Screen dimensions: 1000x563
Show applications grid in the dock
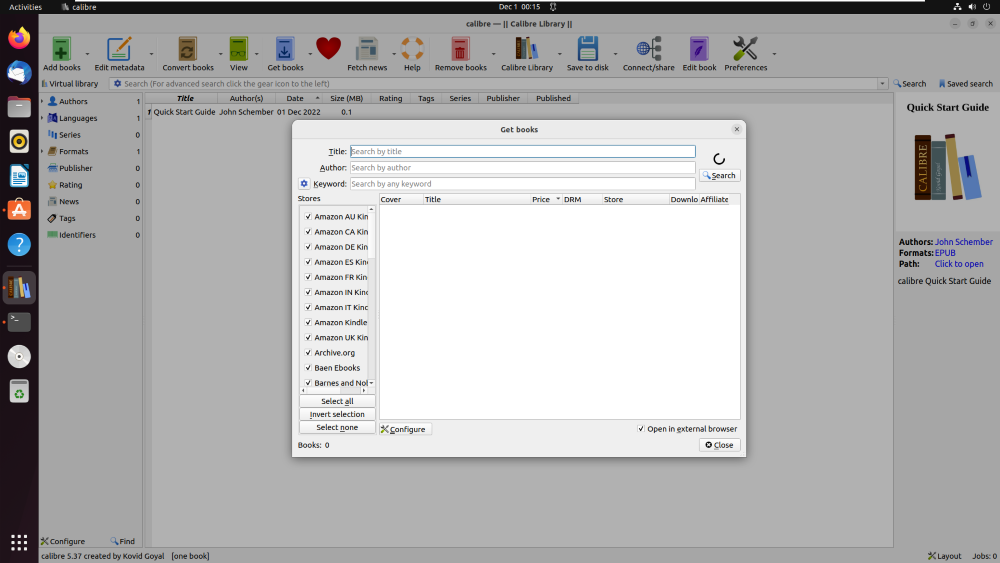pos(19,542)
